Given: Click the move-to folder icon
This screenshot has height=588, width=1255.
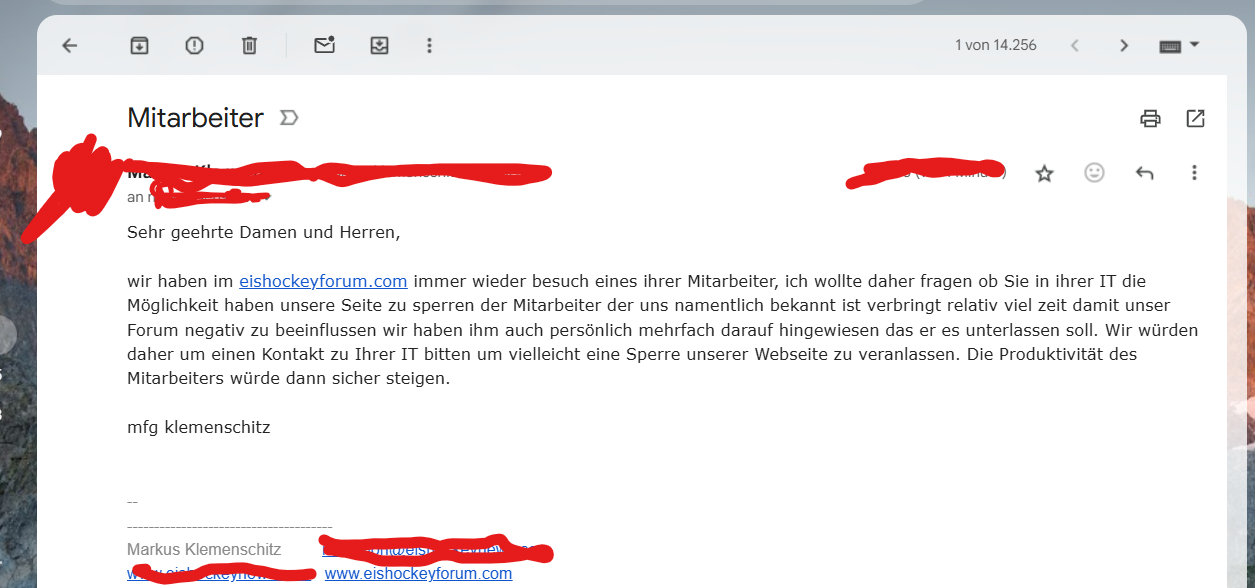Looking at the screenshot, I should point(379,45).
